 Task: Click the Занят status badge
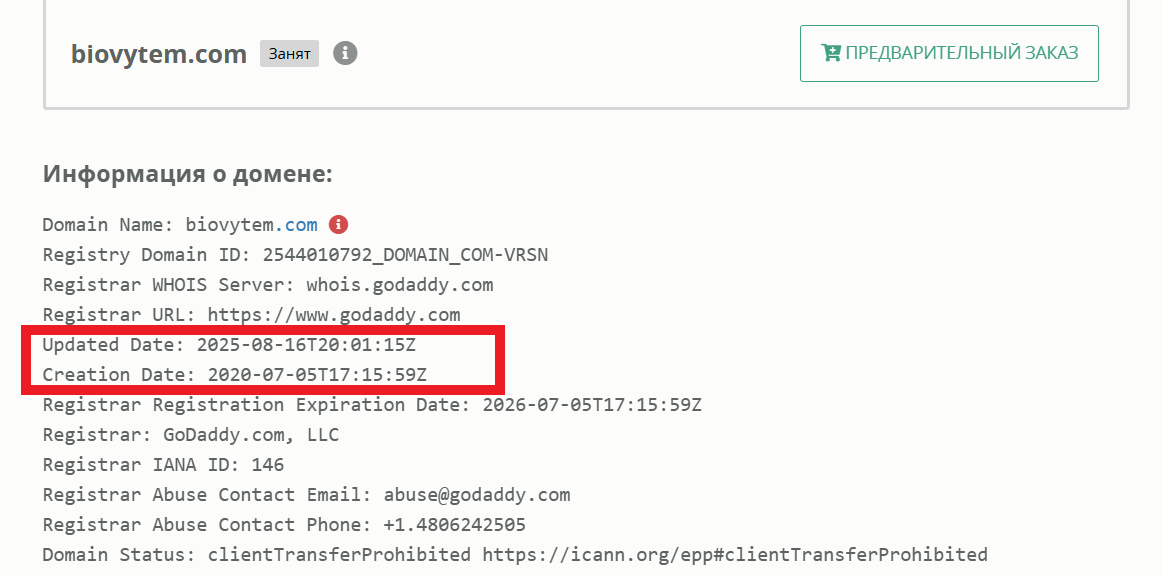289,54
